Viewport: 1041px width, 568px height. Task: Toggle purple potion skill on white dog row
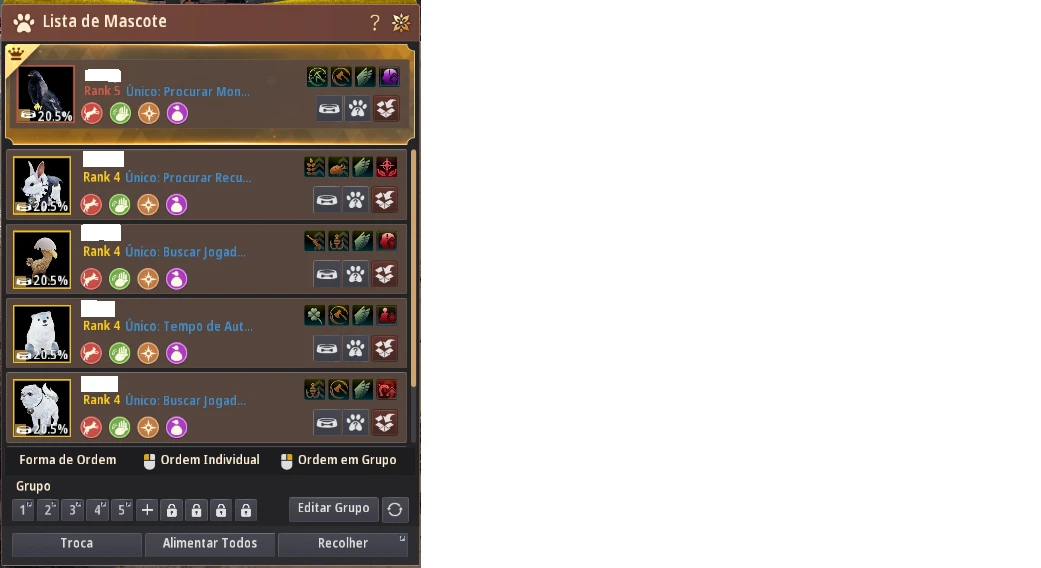pyautogui.click(x=177, y=427)
